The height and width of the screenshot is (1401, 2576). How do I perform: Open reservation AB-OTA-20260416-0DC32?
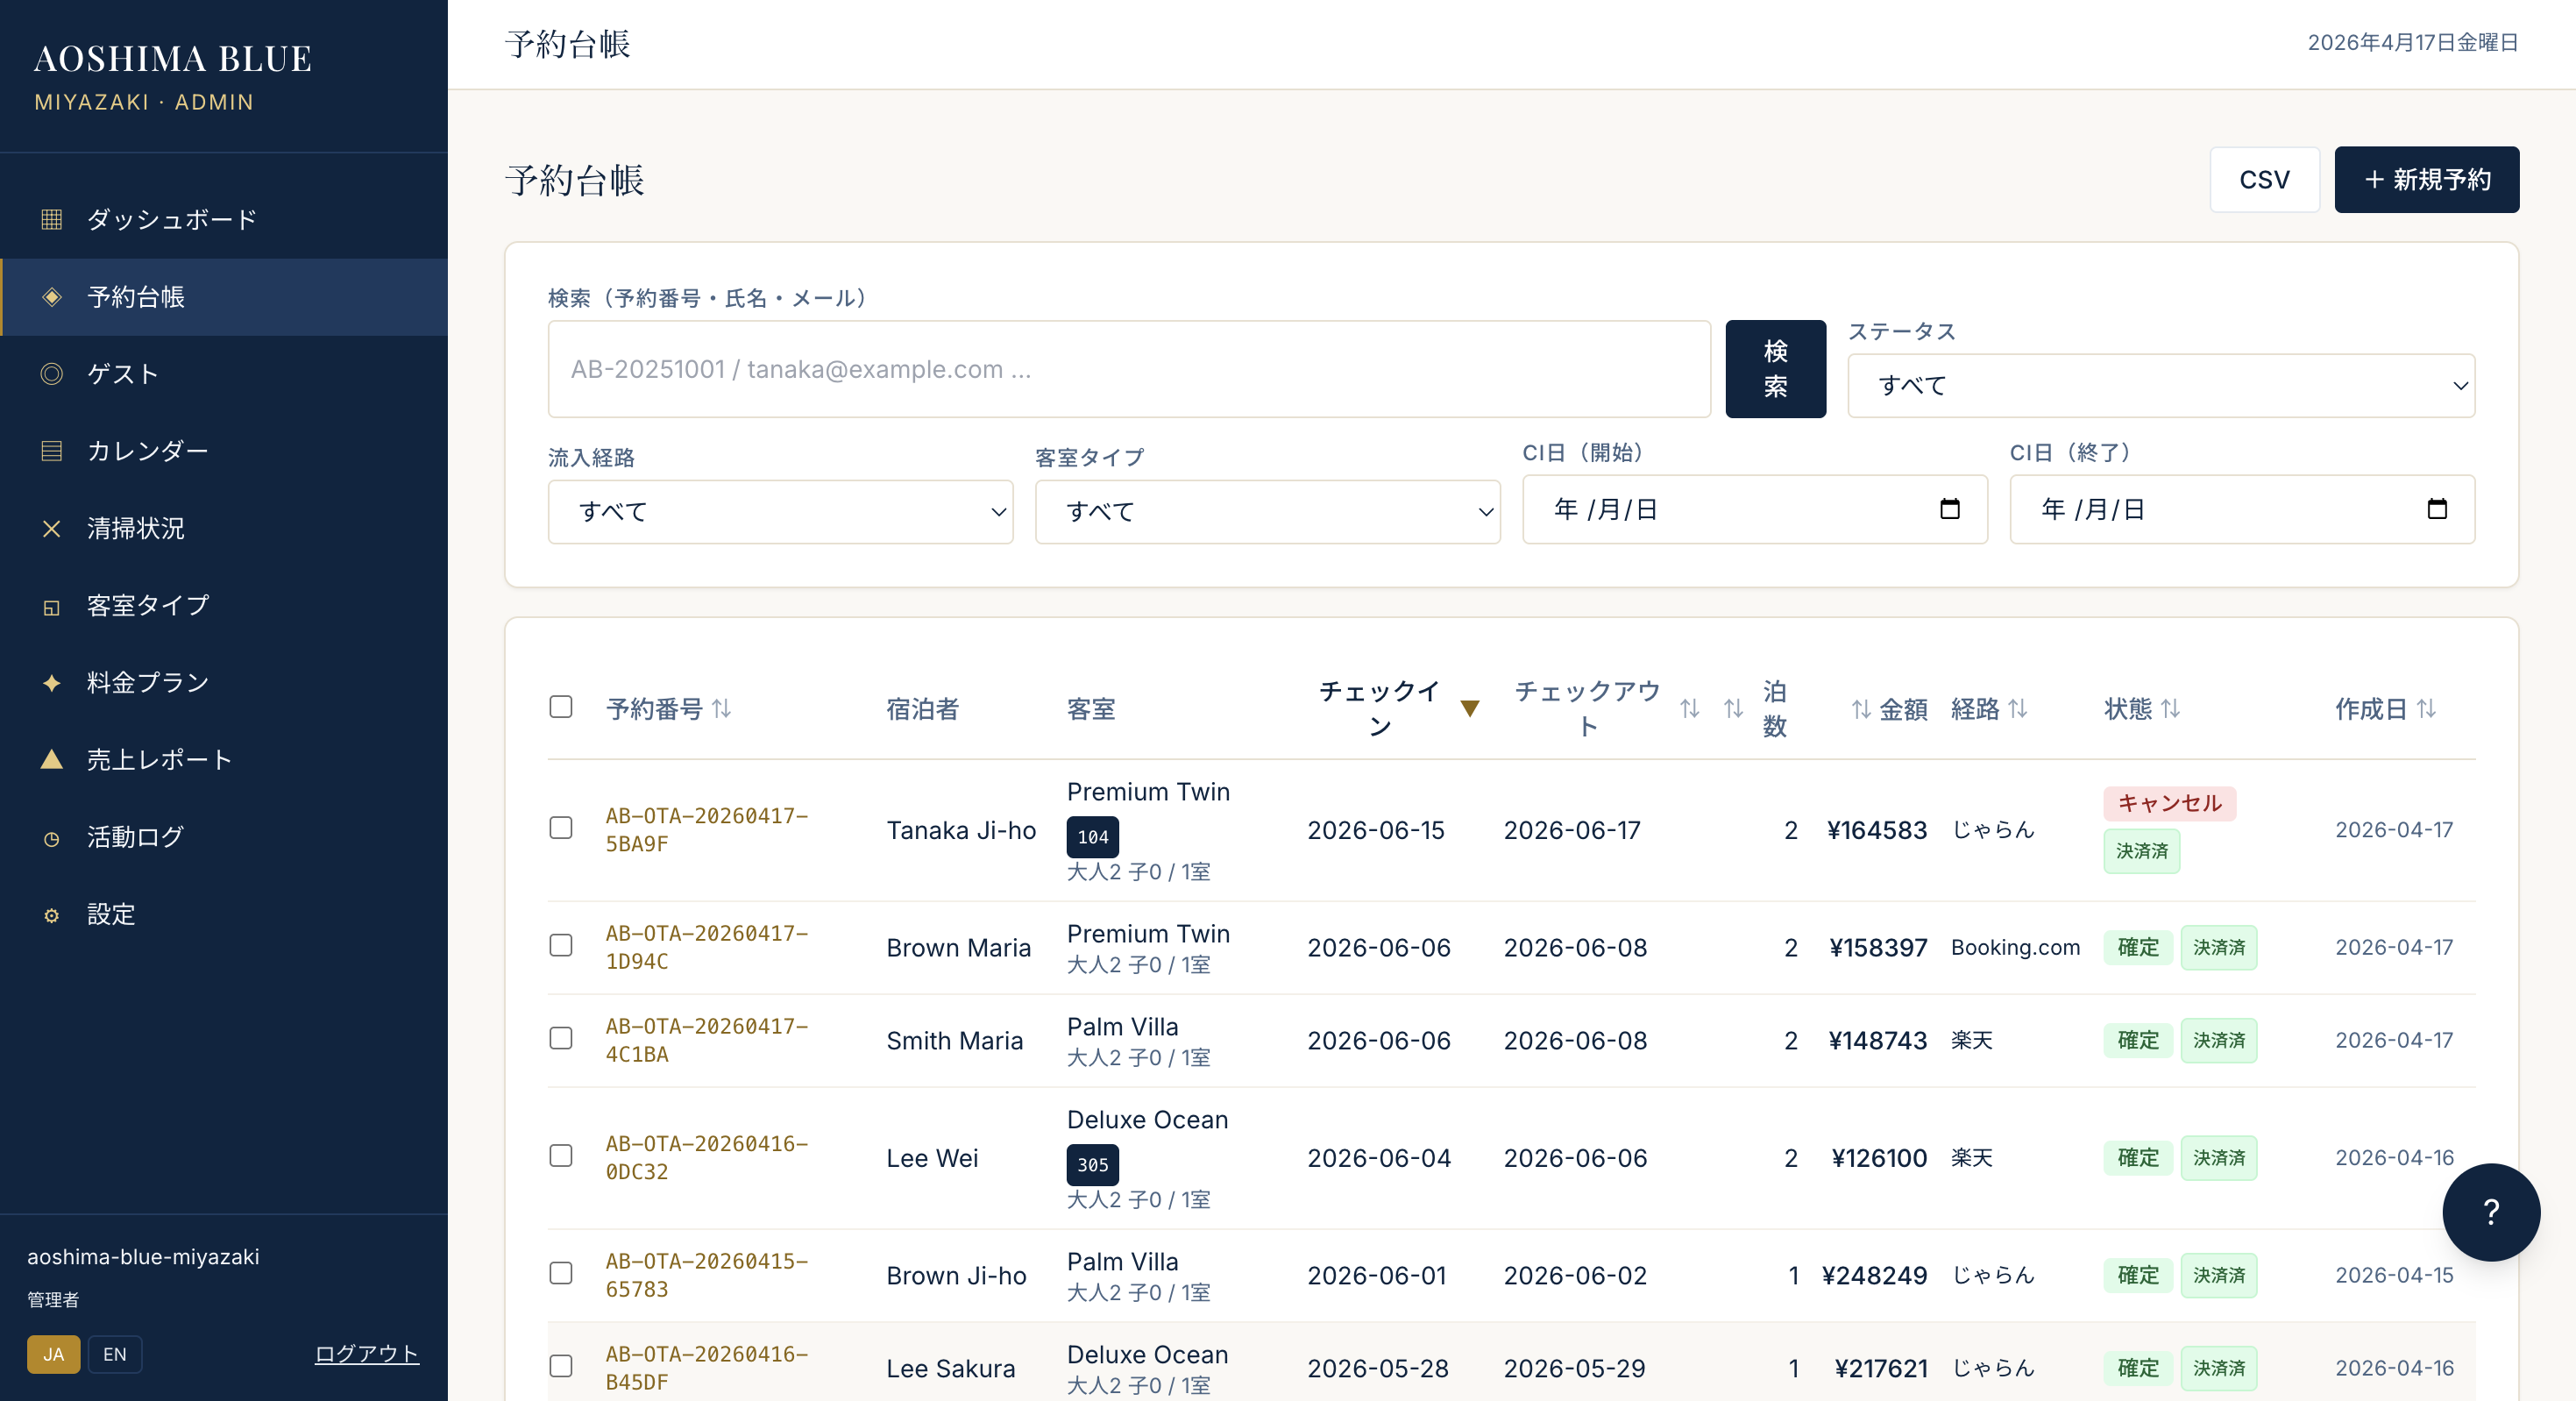(706, 1158)
